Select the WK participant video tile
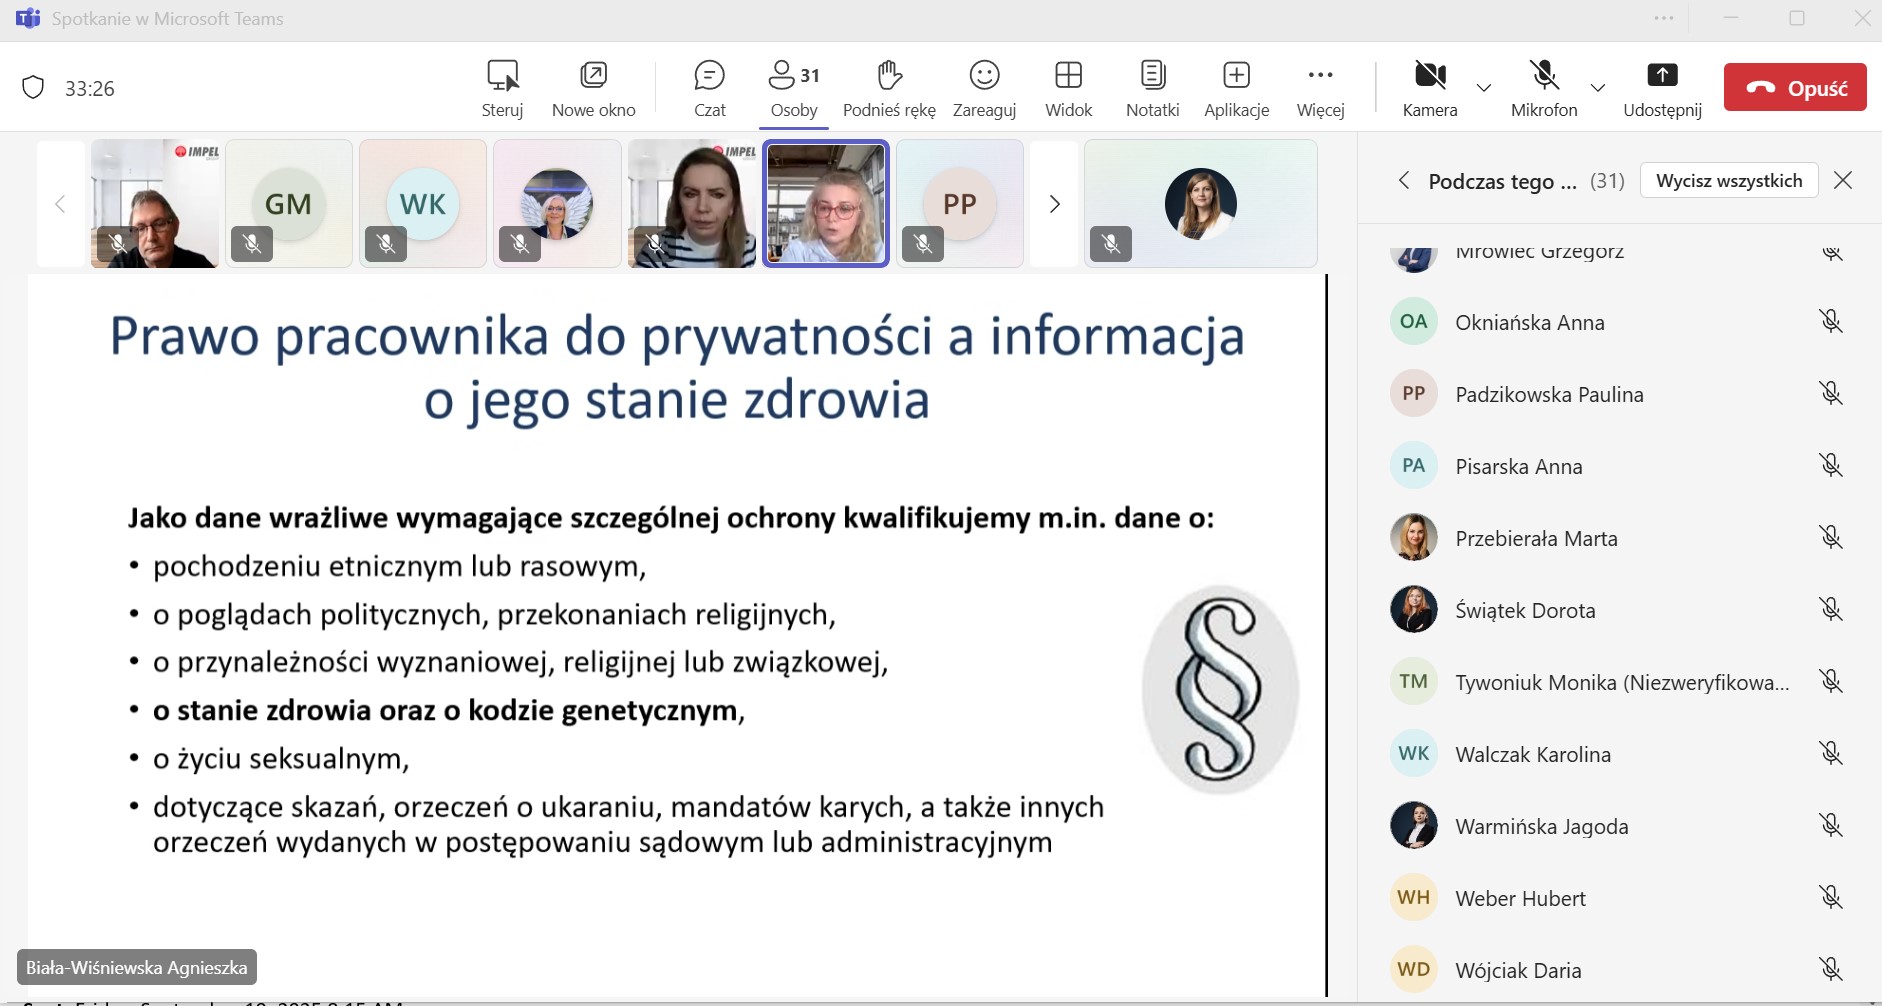This screenshot has height=1006, width=1882. 423,204
